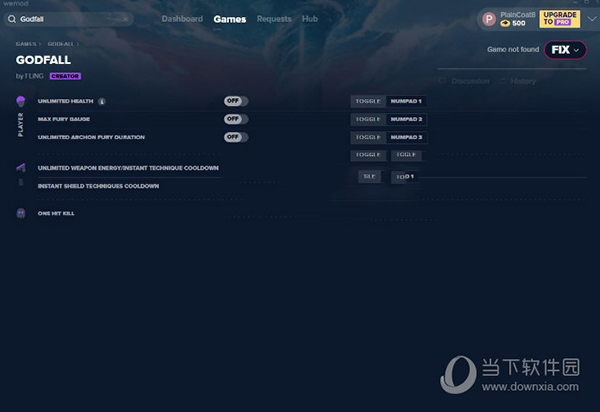Click the enemy ghost category icon

[x=21, y=213]
